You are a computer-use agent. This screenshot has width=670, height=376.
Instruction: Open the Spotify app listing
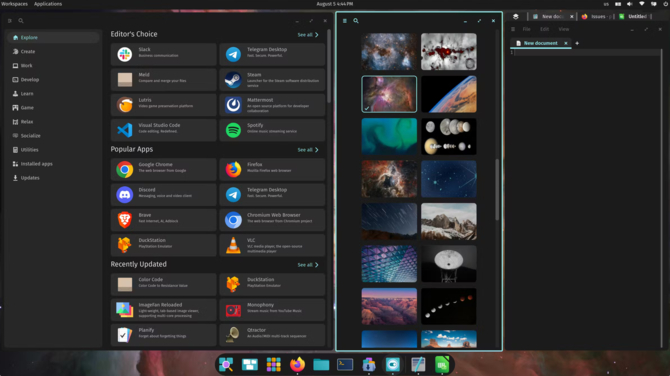[x=272, y=130]
